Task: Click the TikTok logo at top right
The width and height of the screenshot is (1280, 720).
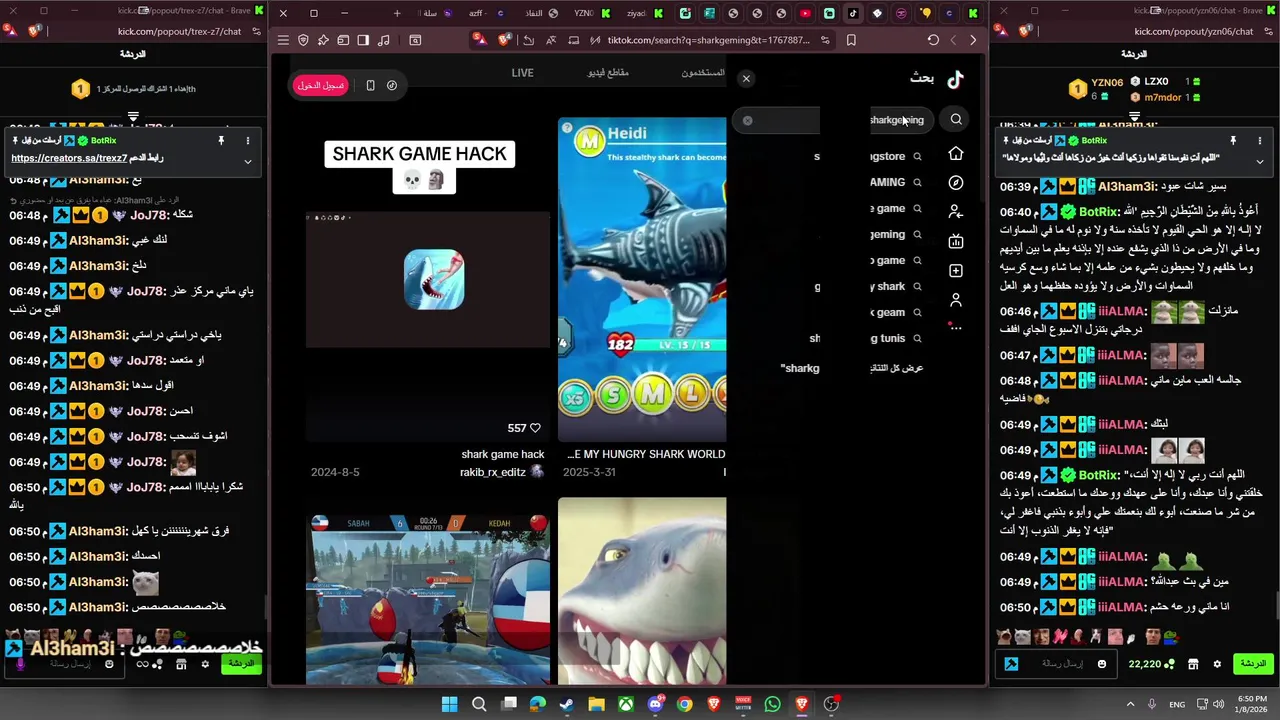Action: [x=956, y=79]
